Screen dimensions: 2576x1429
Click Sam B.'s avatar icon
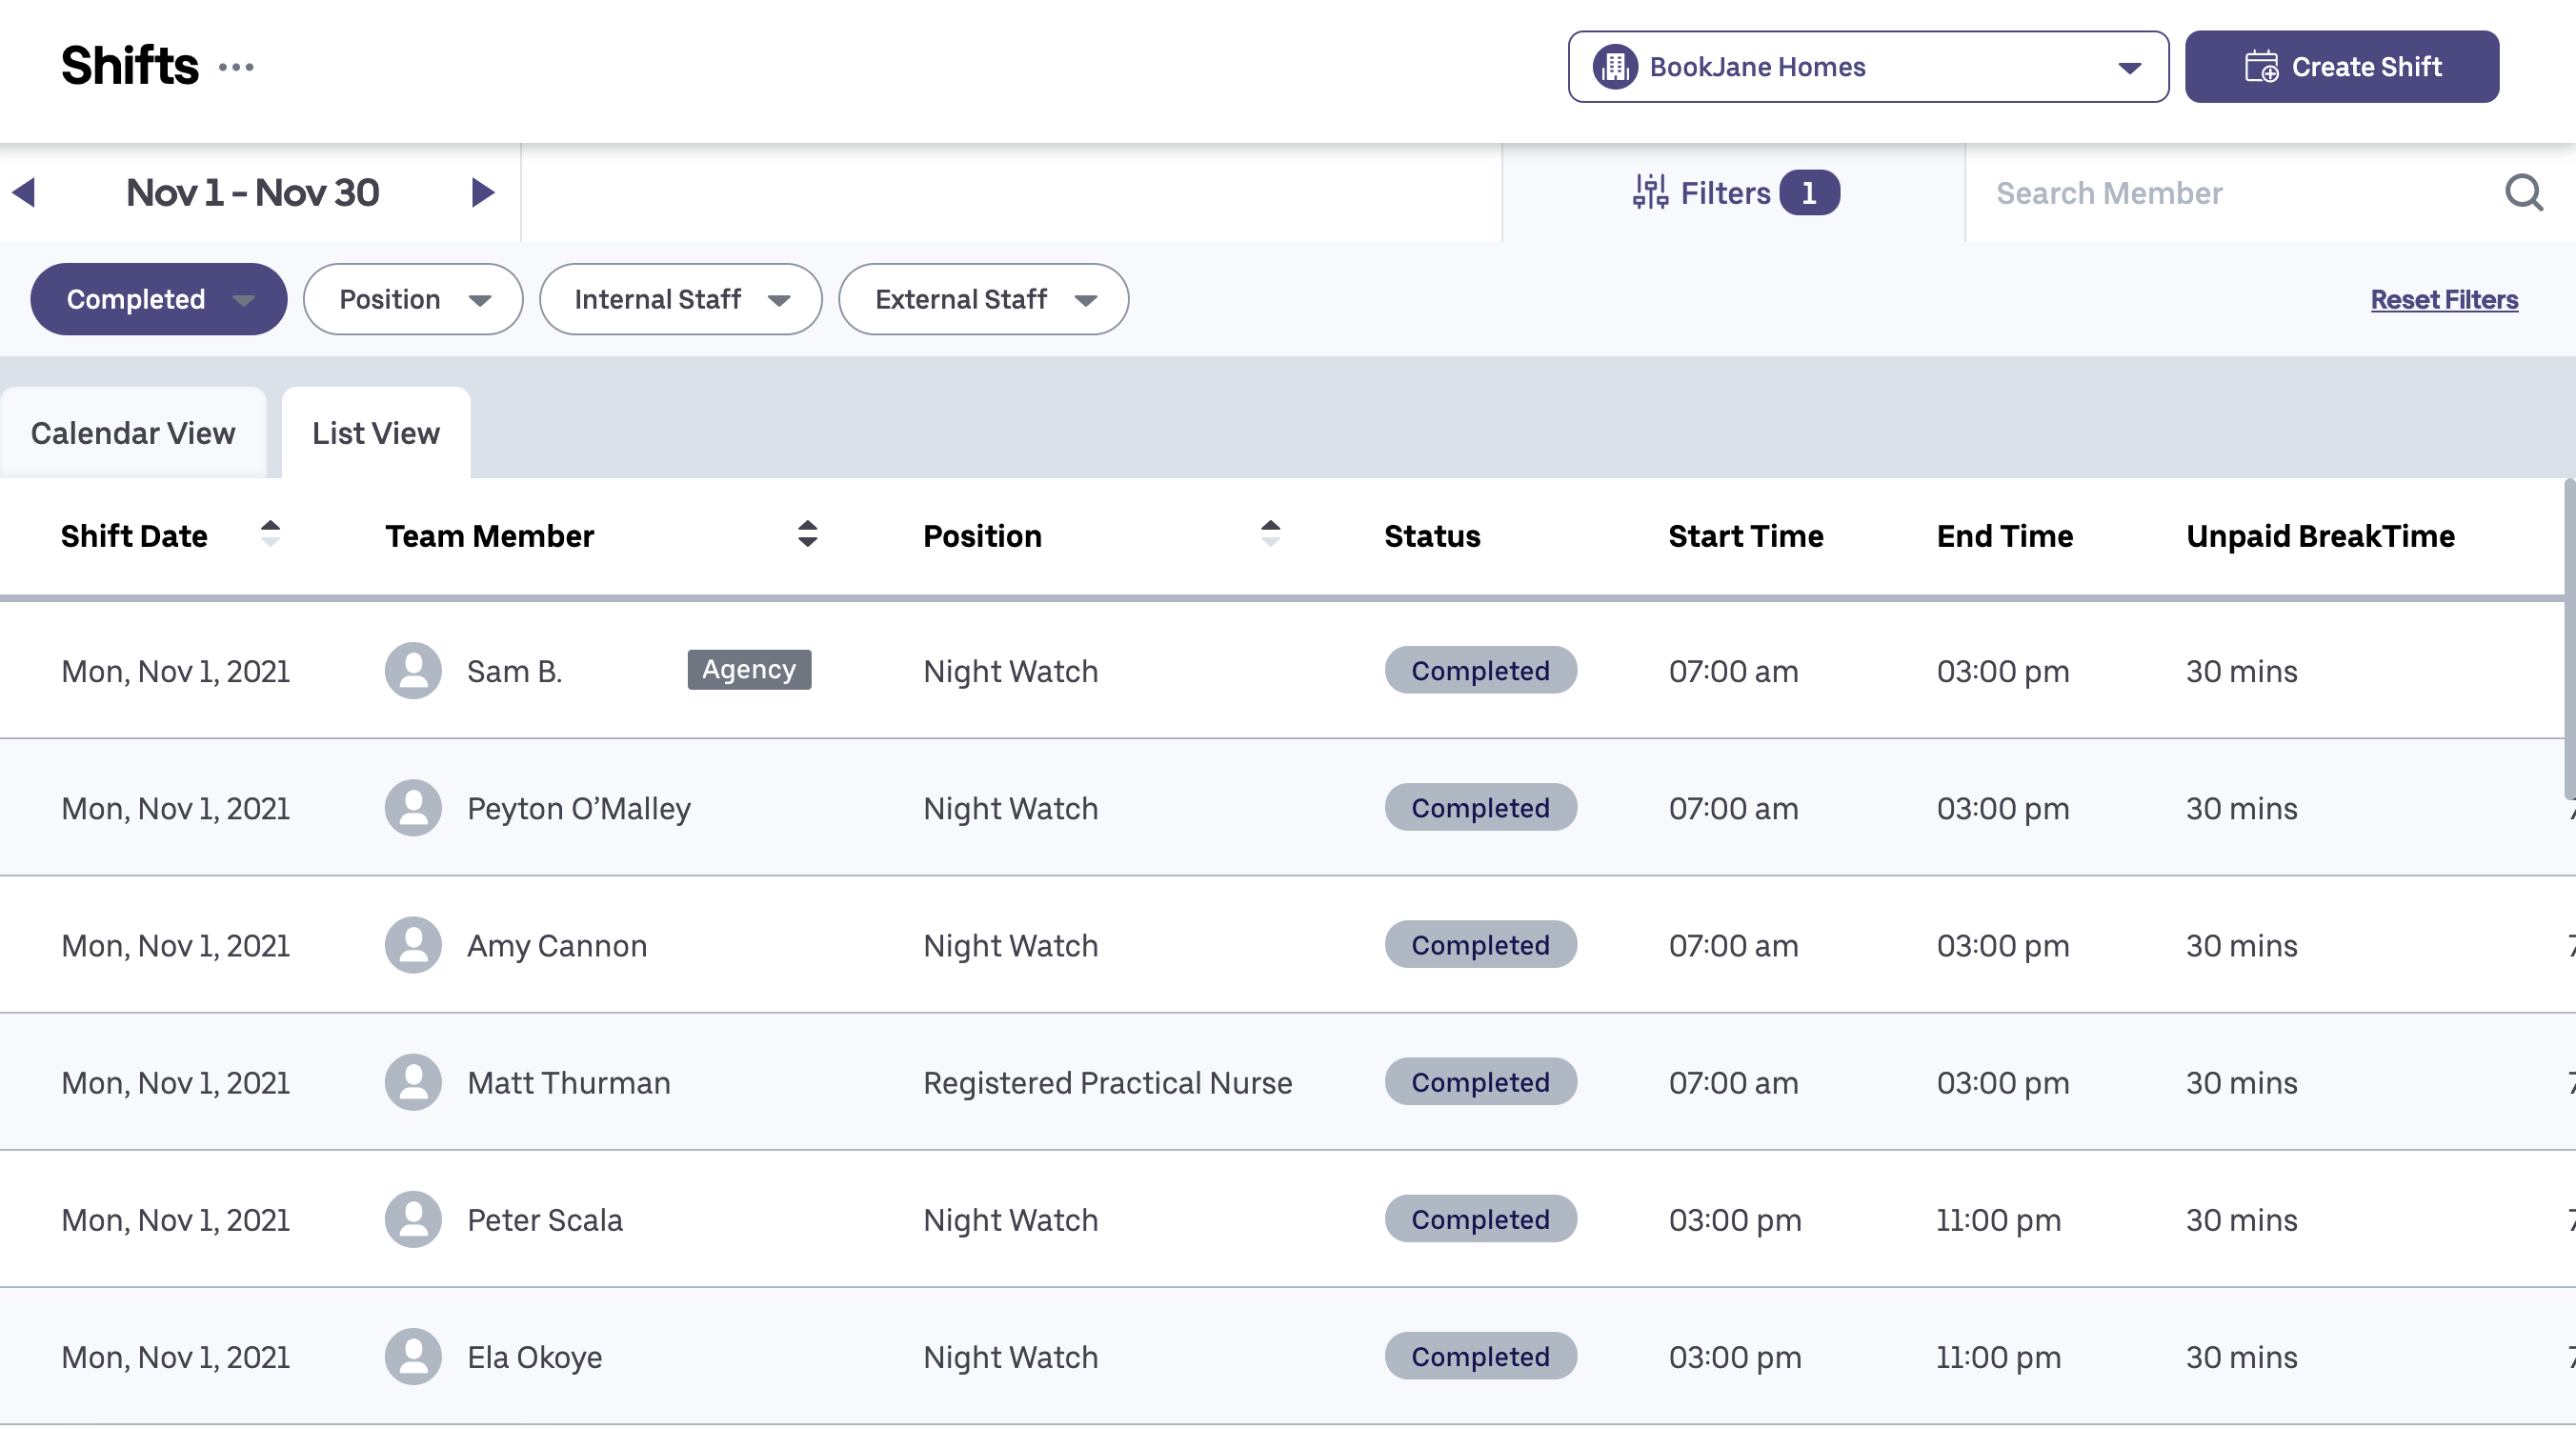pos(413,670)
